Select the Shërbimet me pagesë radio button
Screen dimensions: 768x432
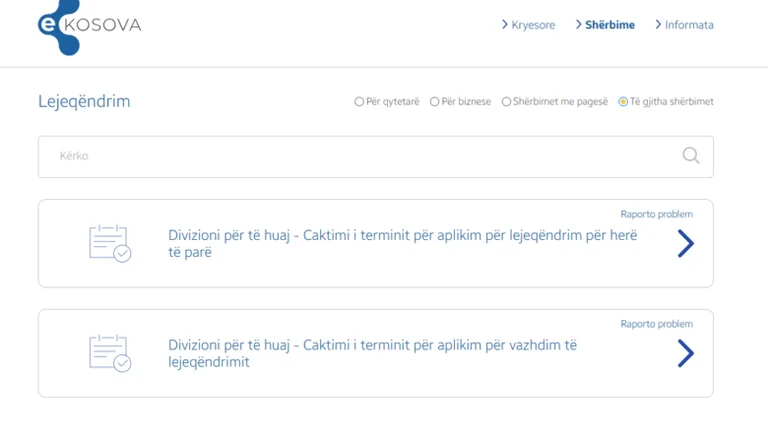506,102
